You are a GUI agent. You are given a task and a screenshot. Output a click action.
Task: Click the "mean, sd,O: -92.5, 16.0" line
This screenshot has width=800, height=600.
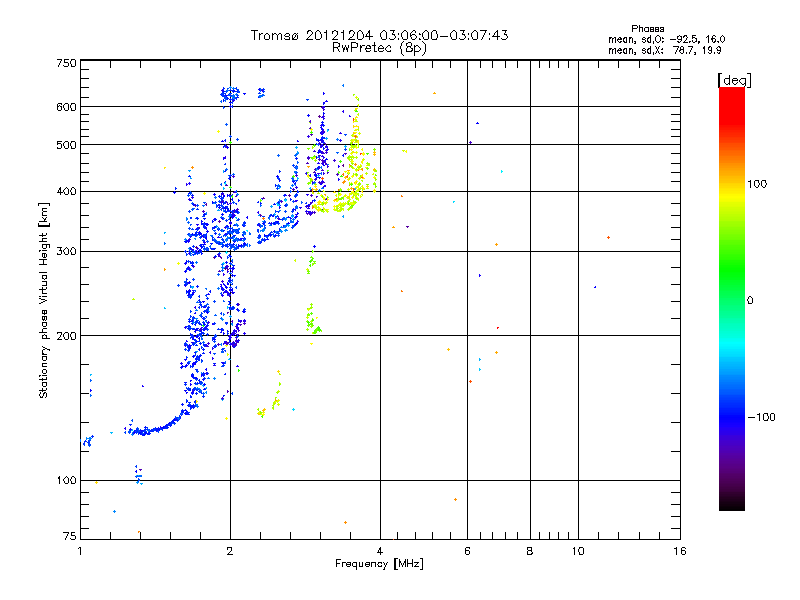point(666,39)
